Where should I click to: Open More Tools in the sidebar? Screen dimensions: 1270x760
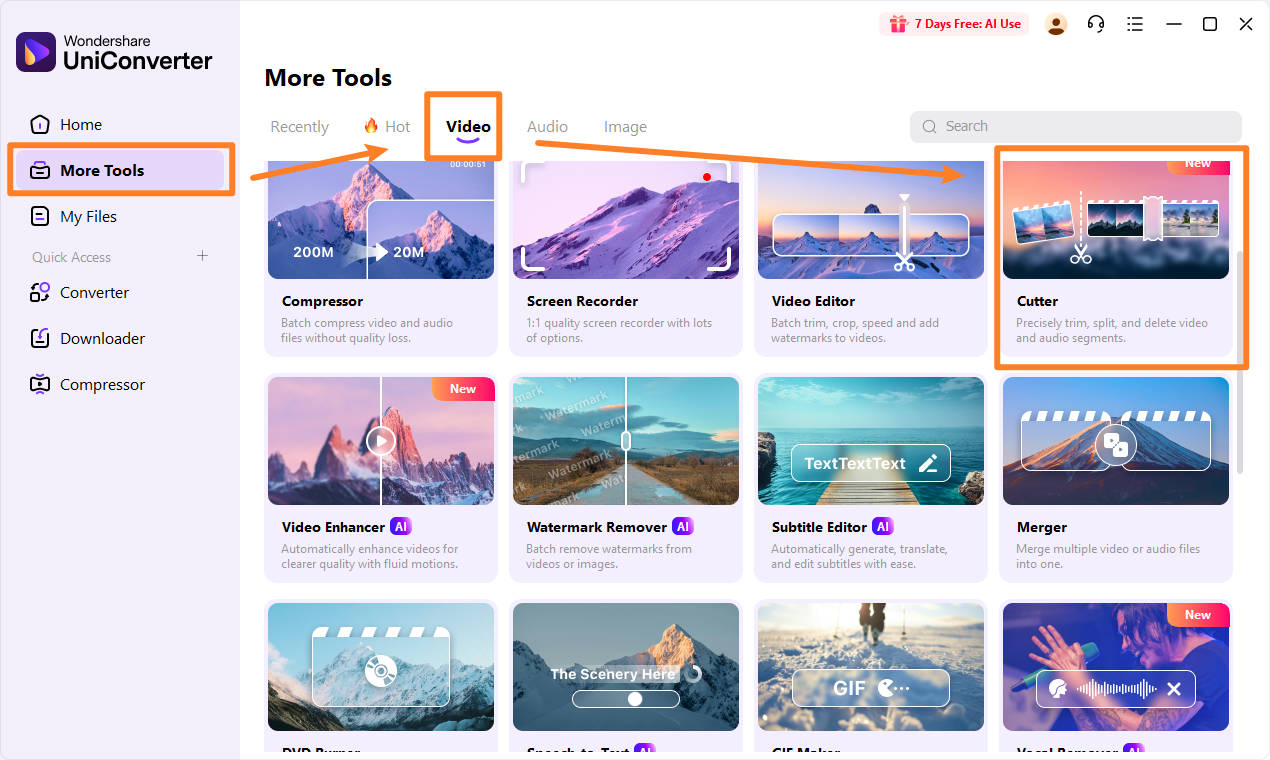(x=120, y=170)
